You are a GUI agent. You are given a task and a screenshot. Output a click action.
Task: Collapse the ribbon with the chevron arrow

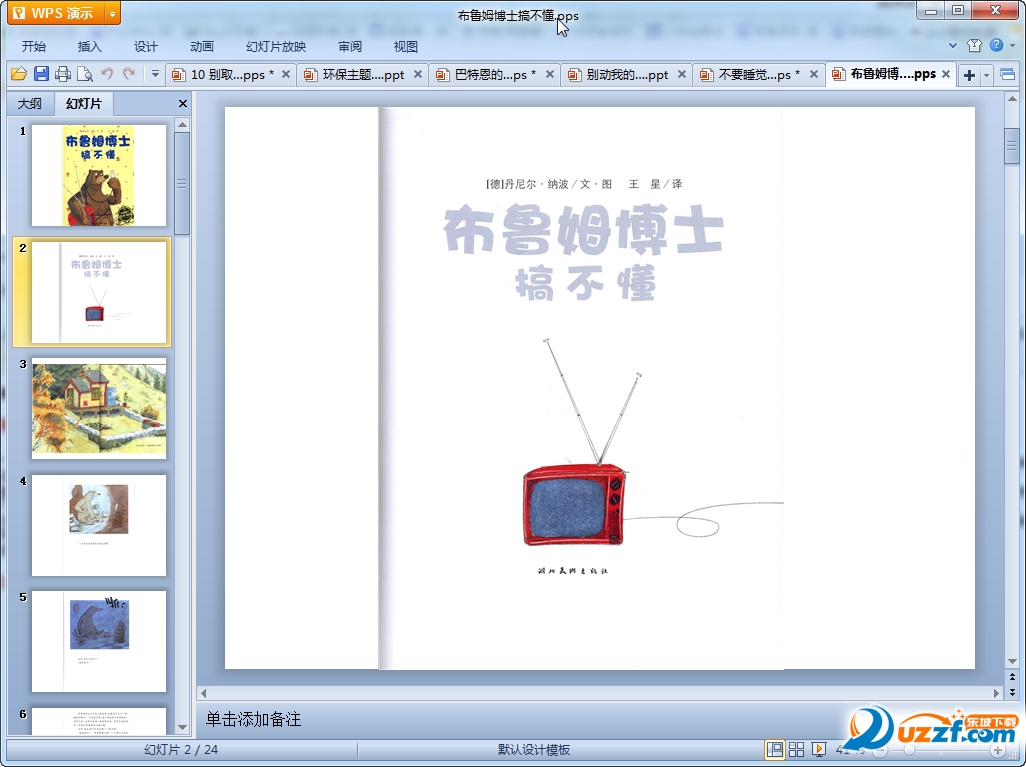click(953, 45)
